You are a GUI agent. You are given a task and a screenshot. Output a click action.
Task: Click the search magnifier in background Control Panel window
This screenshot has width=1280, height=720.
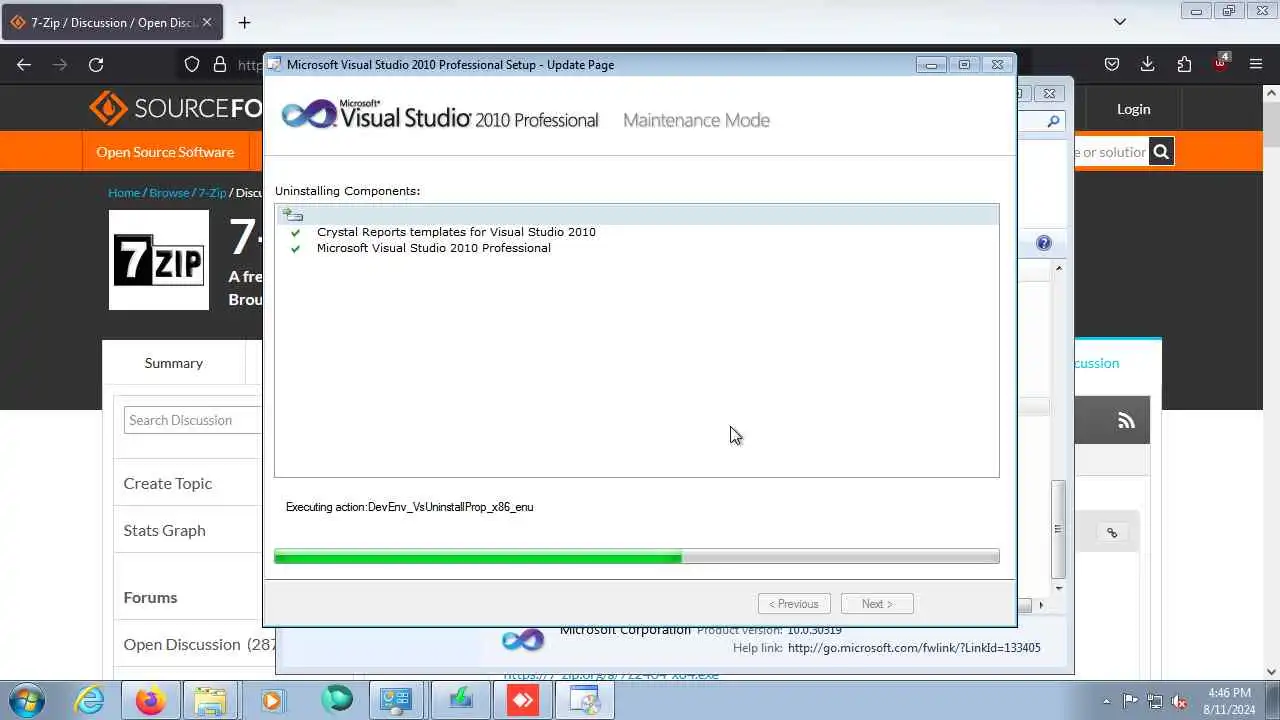click(1053, 121)
